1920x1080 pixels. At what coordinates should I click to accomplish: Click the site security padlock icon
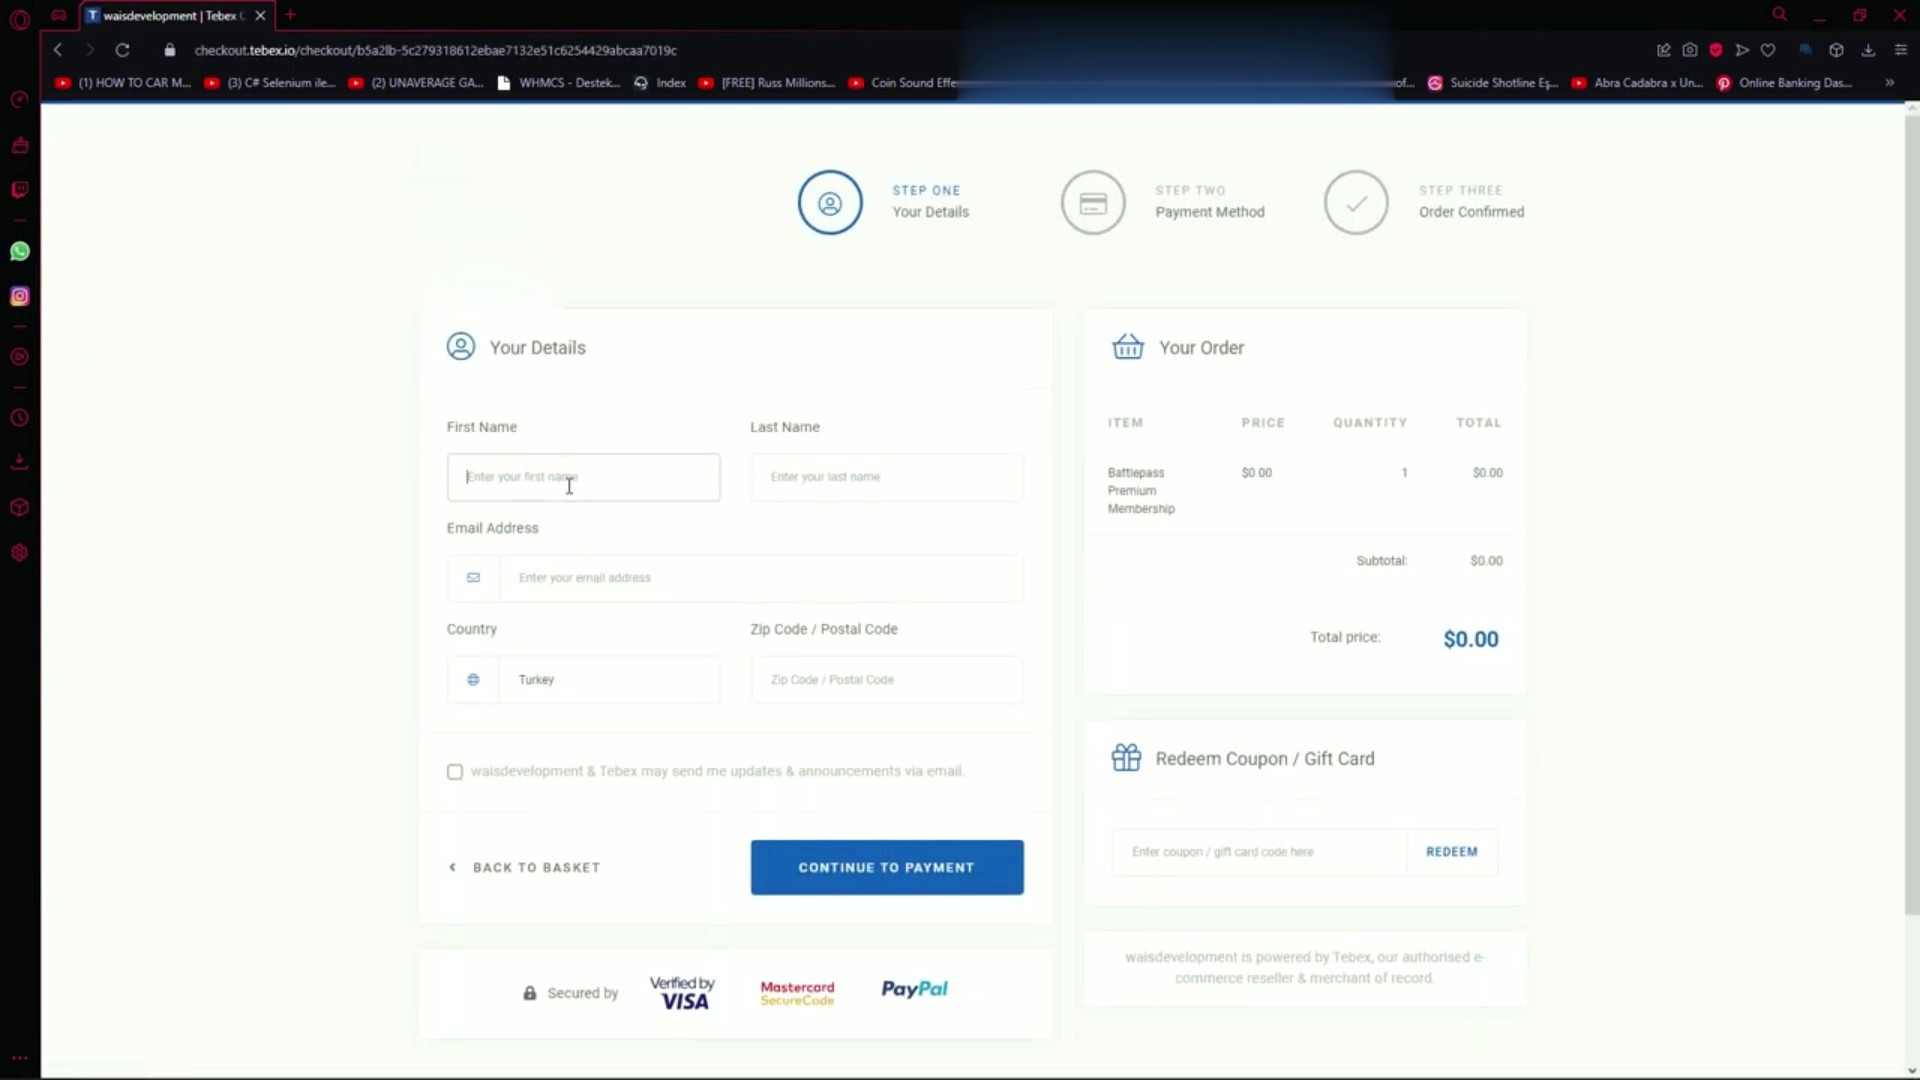[x=170, y=50]
